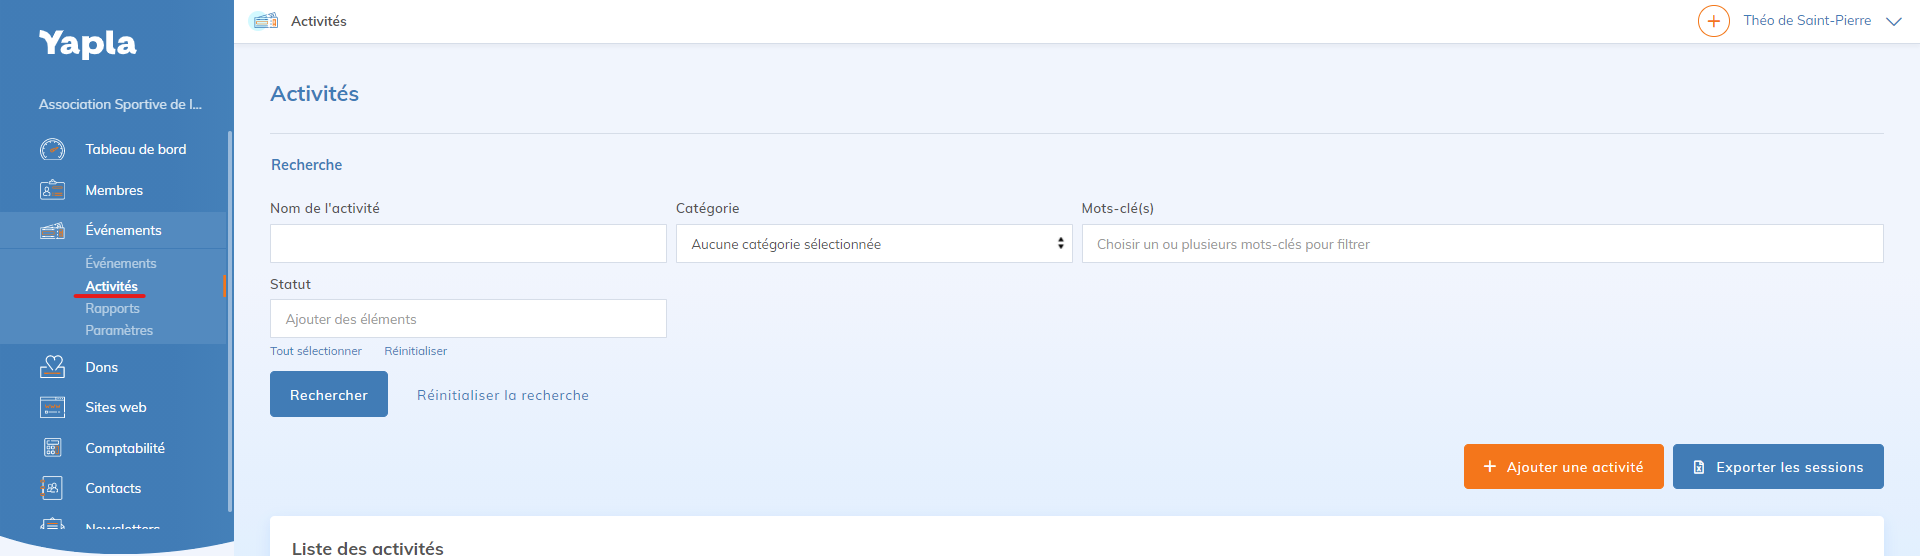Focus the Nom de l'activité text field
This screenshot has height=556, width=1920.
[468, 244]
